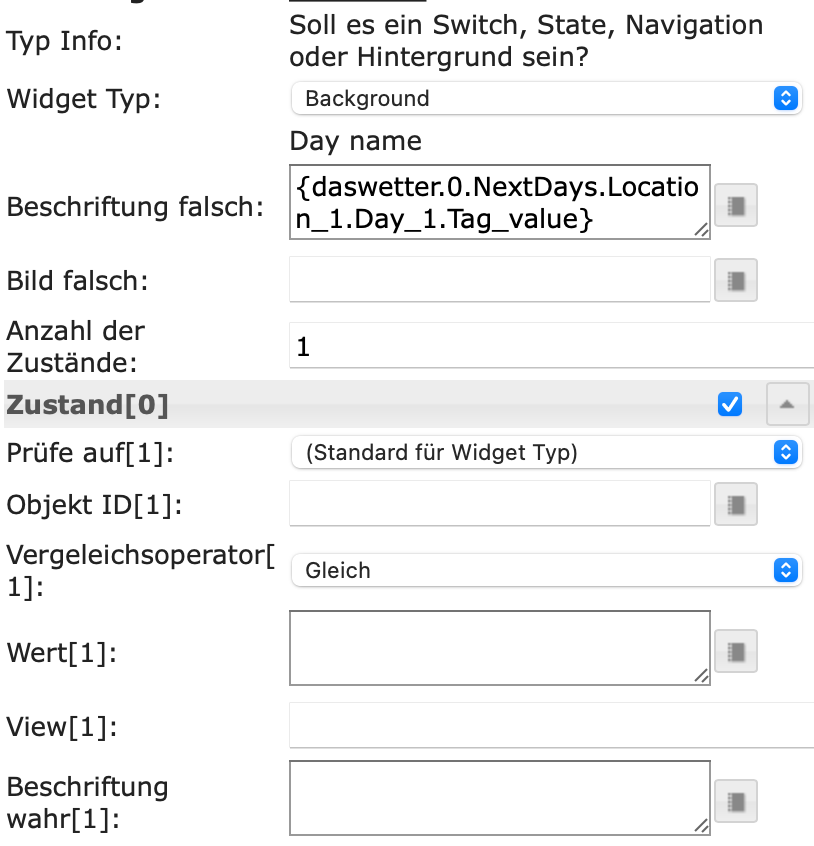Open Vergleichsoperator[1] dropdown set to Gleich
Image resolution: width=814 pixels, height=846 pixels.
pos(546,570)
